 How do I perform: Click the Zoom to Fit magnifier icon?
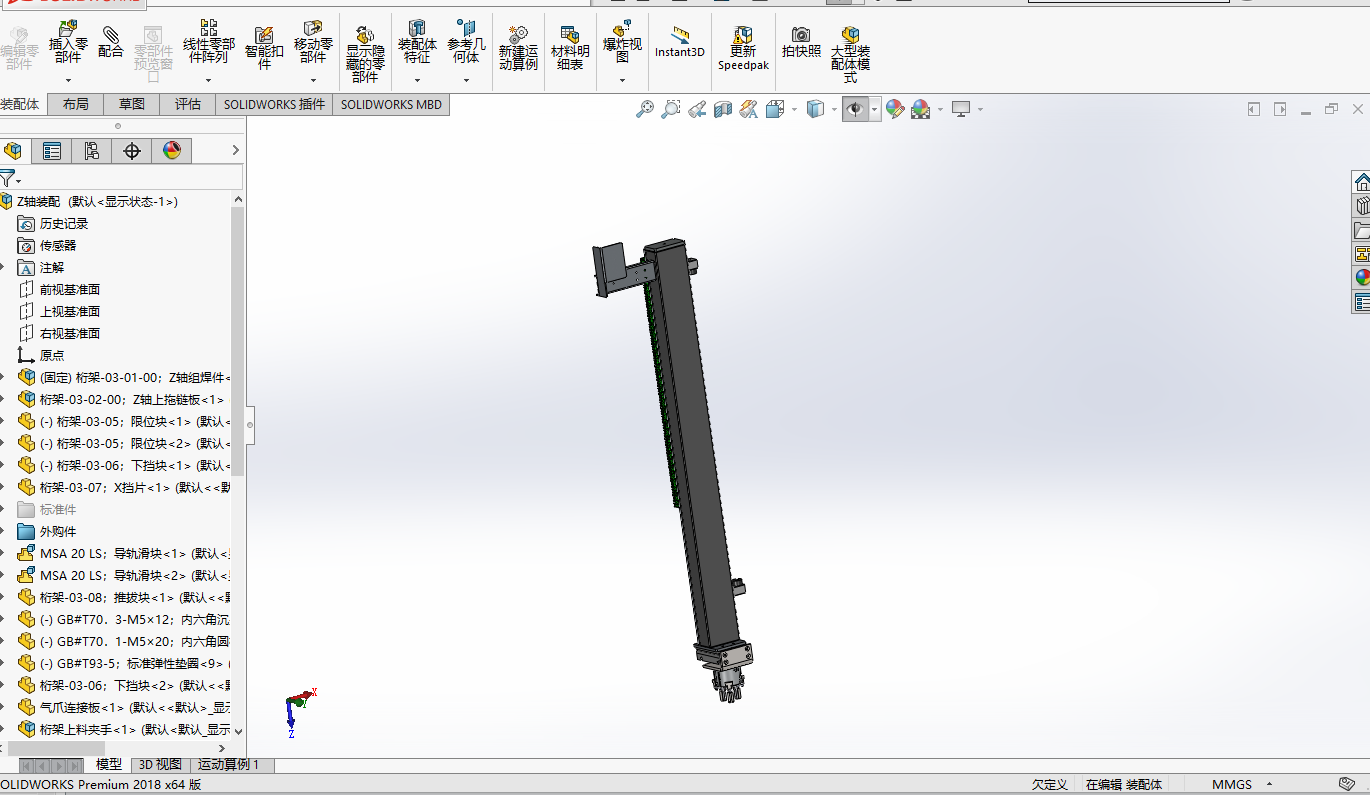click(645, 109)
